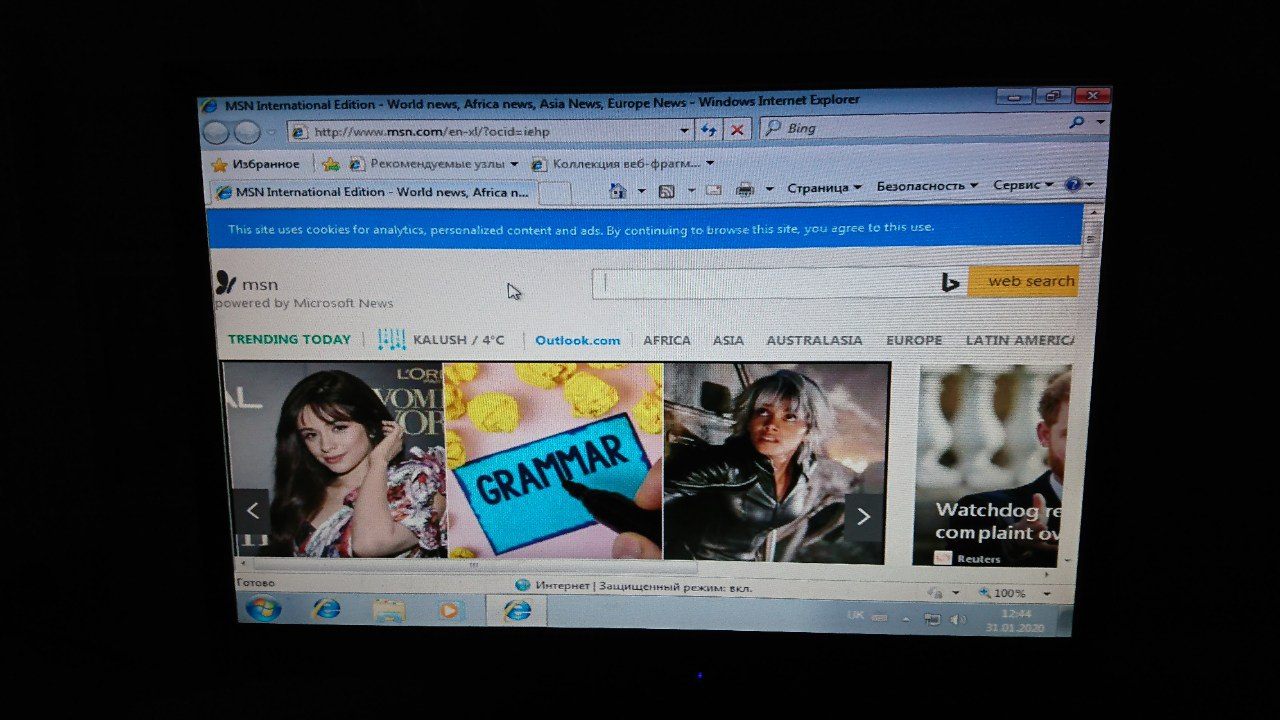1280x720 pixels.
Task: Click into the MSN web search field
Action: point(766,283)
